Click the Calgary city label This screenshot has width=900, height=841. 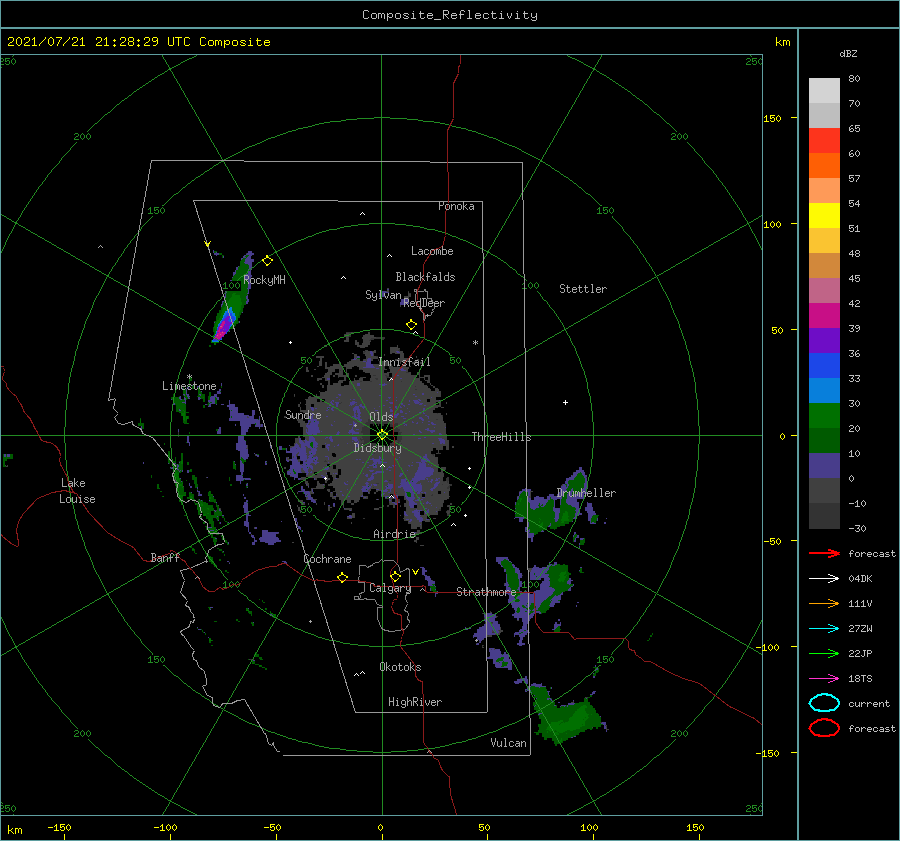[390, 588]
